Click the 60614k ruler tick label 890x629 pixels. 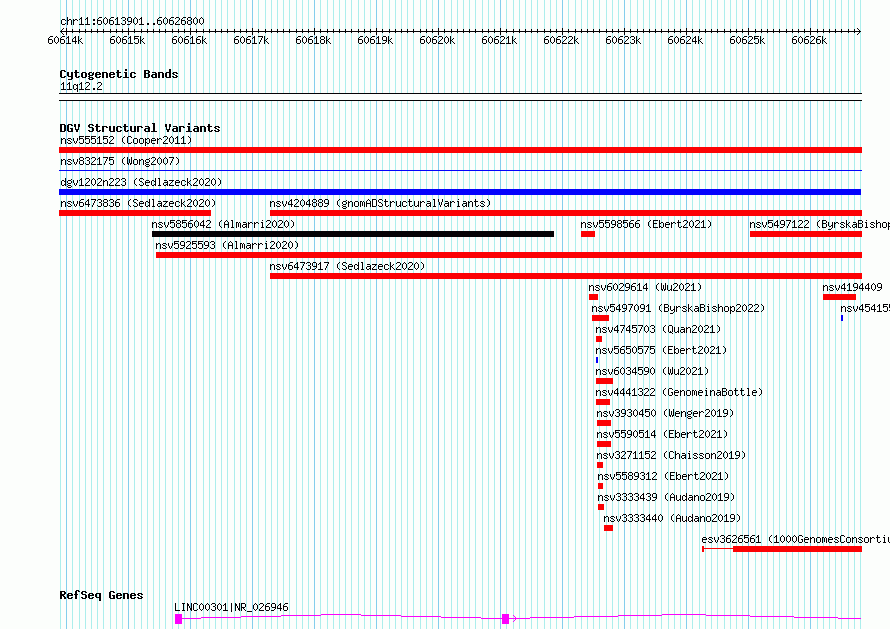coord(65,41)
